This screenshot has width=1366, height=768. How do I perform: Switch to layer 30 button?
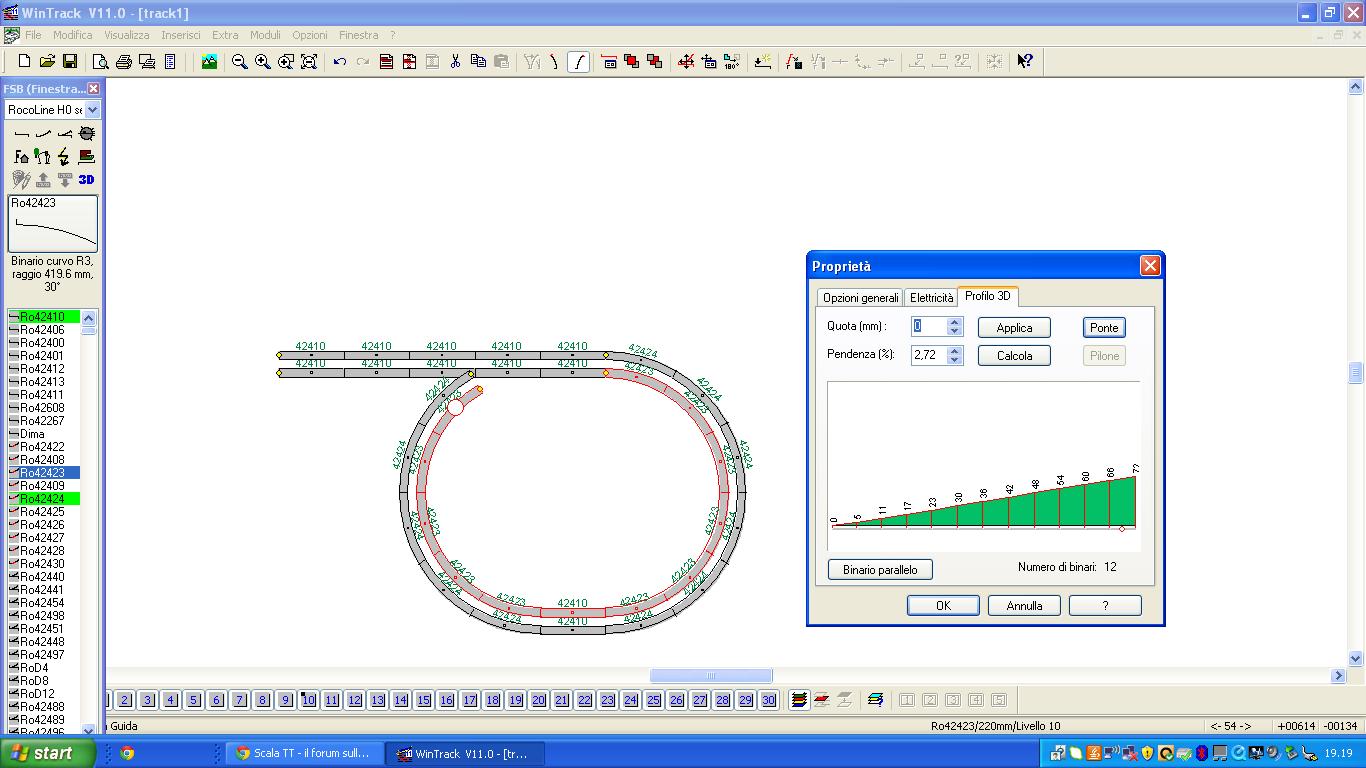pyautogui.click(x=769, y=700)
